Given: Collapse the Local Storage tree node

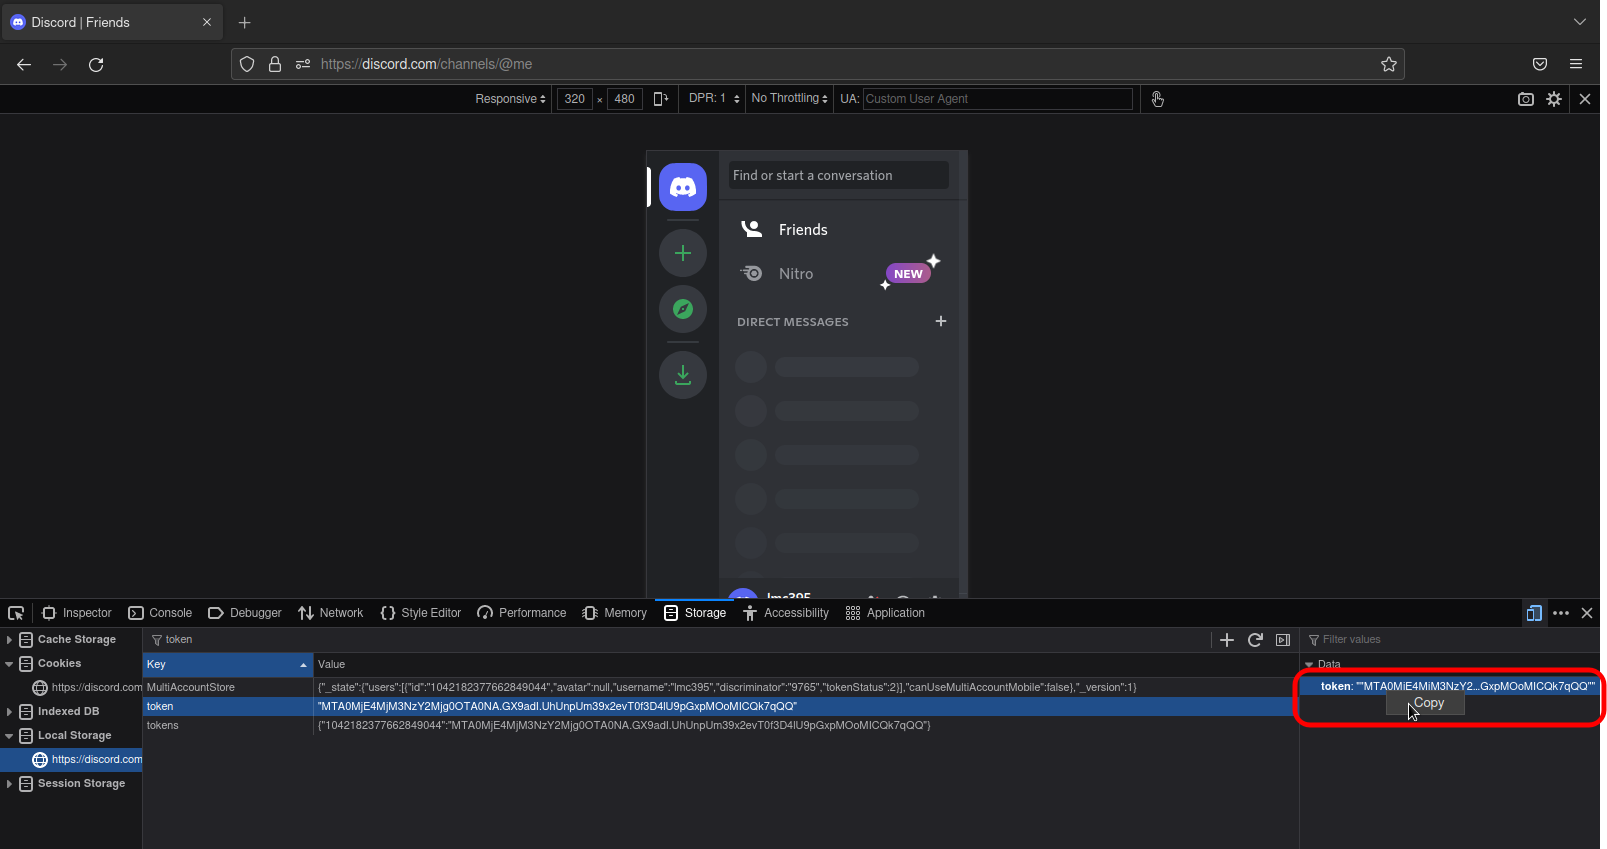Looking at the screenshot, I should click(x=9, y=736).
